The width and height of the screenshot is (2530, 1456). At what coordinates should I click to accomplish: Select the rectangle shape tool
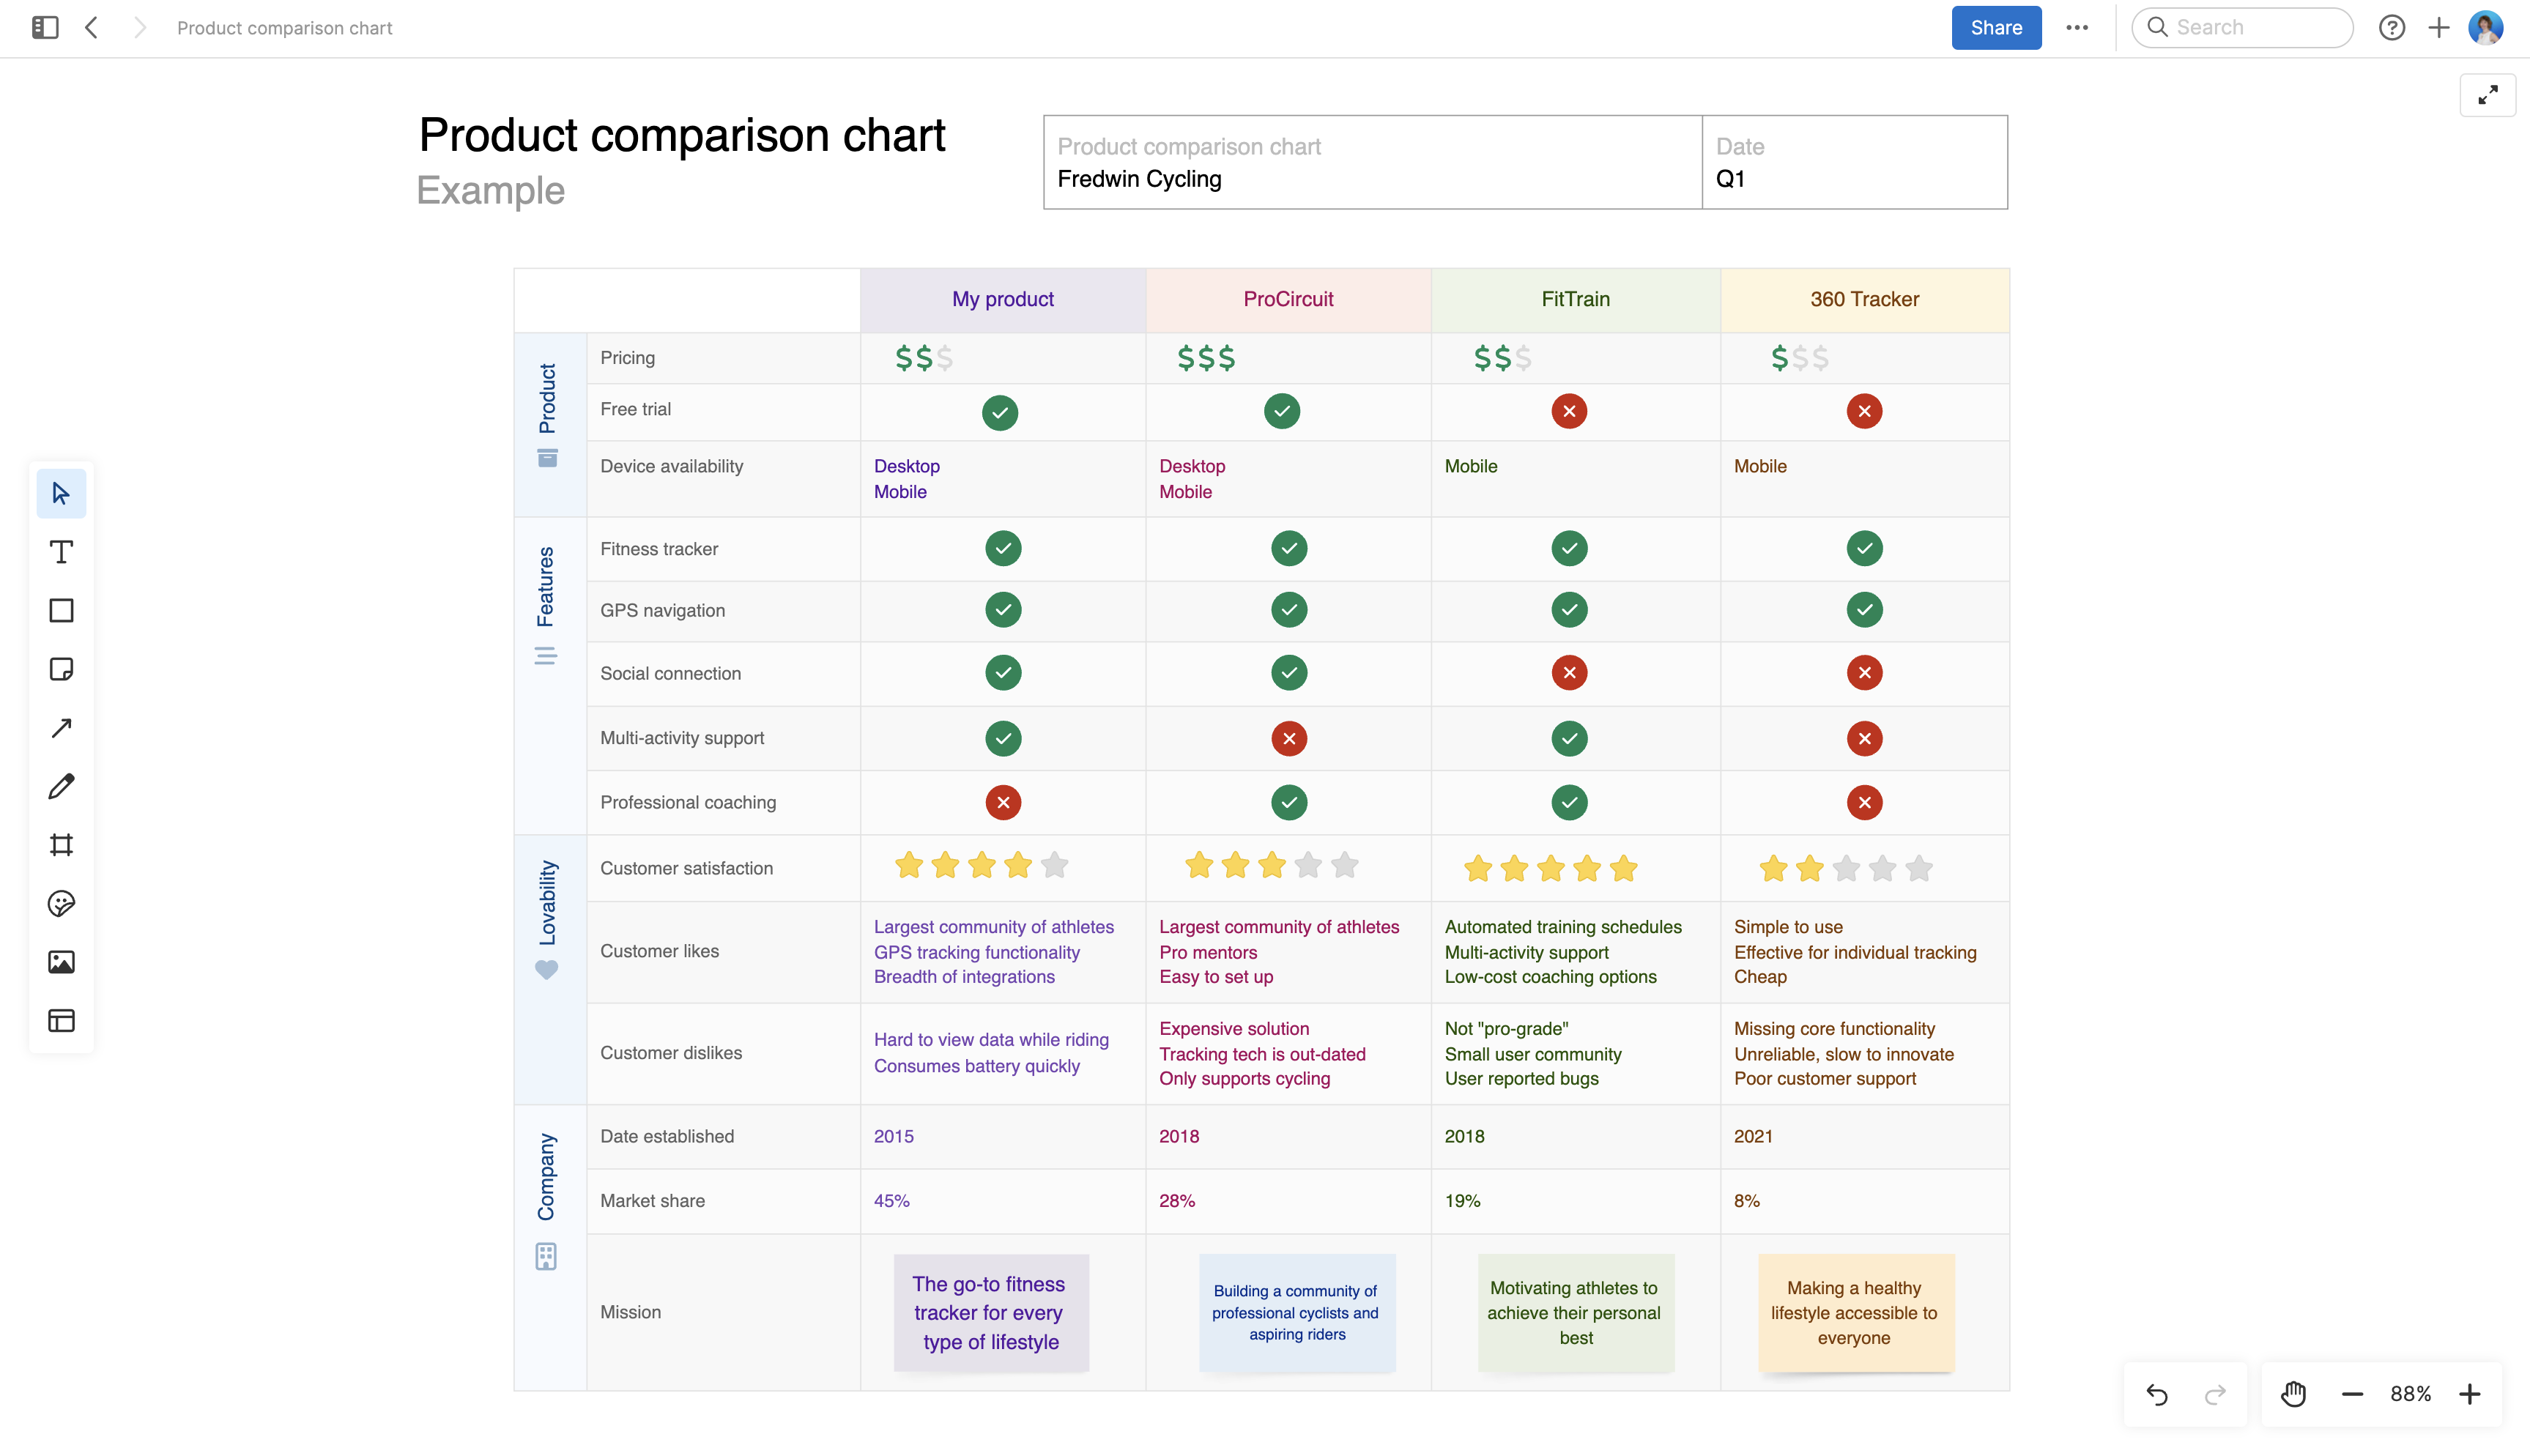61,610
